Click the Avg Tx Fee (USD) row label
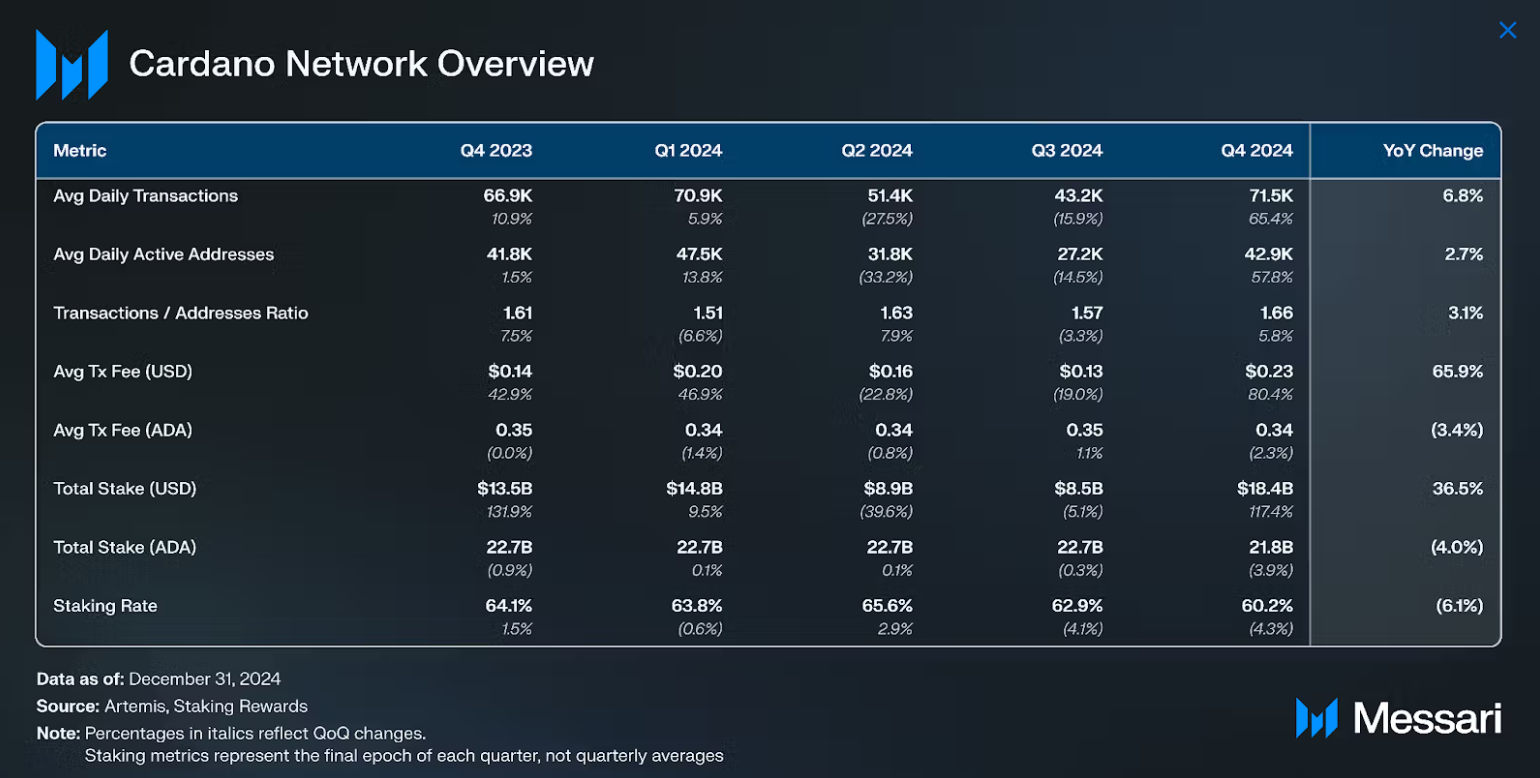 pos(123,372)
